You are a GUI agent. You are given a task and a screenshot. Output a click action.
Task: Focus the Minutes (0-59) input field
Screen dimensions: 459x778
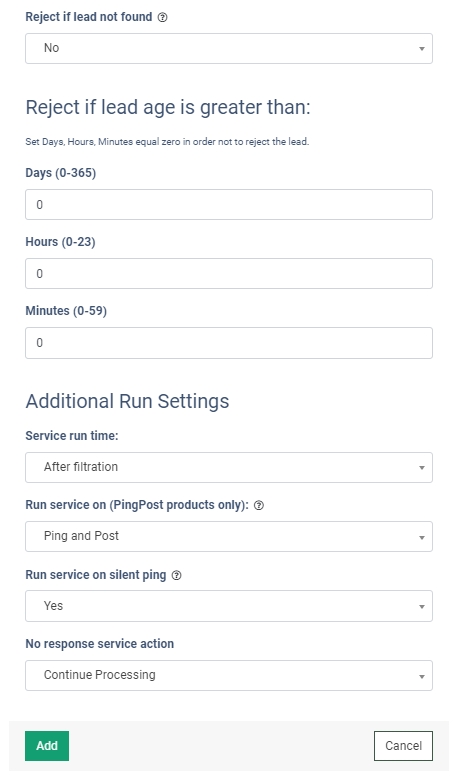point(229,343)
